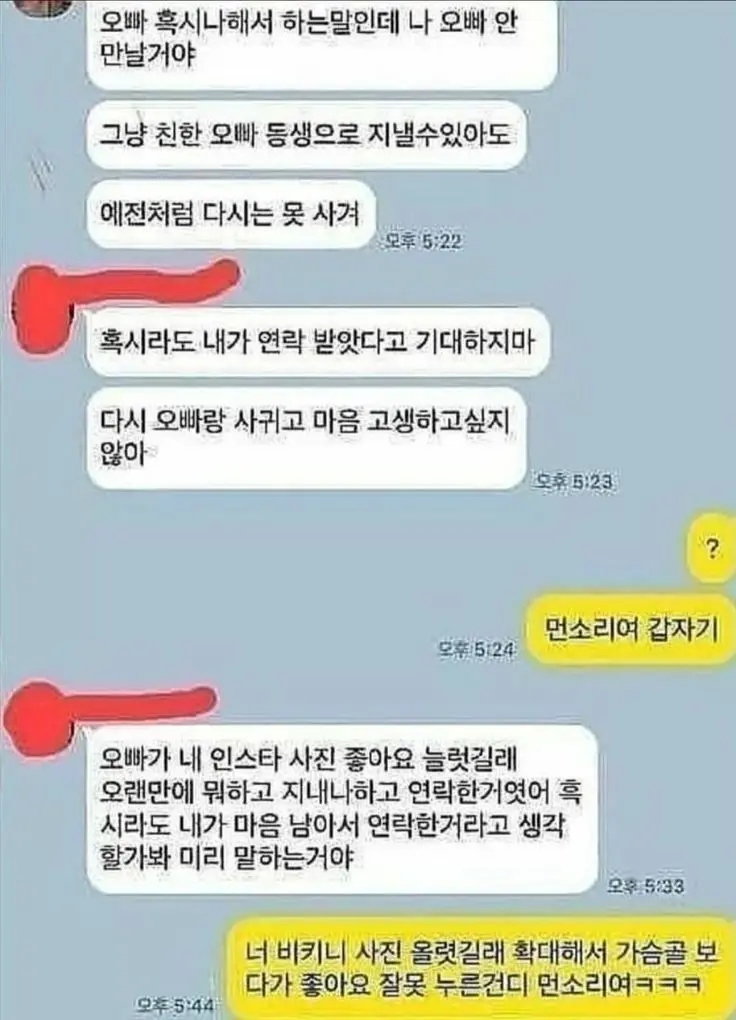Screen dimensions: 736x1020
Task: Select the yellow bubble starting '너 비키니 사진'
Action: click(482, 969)
